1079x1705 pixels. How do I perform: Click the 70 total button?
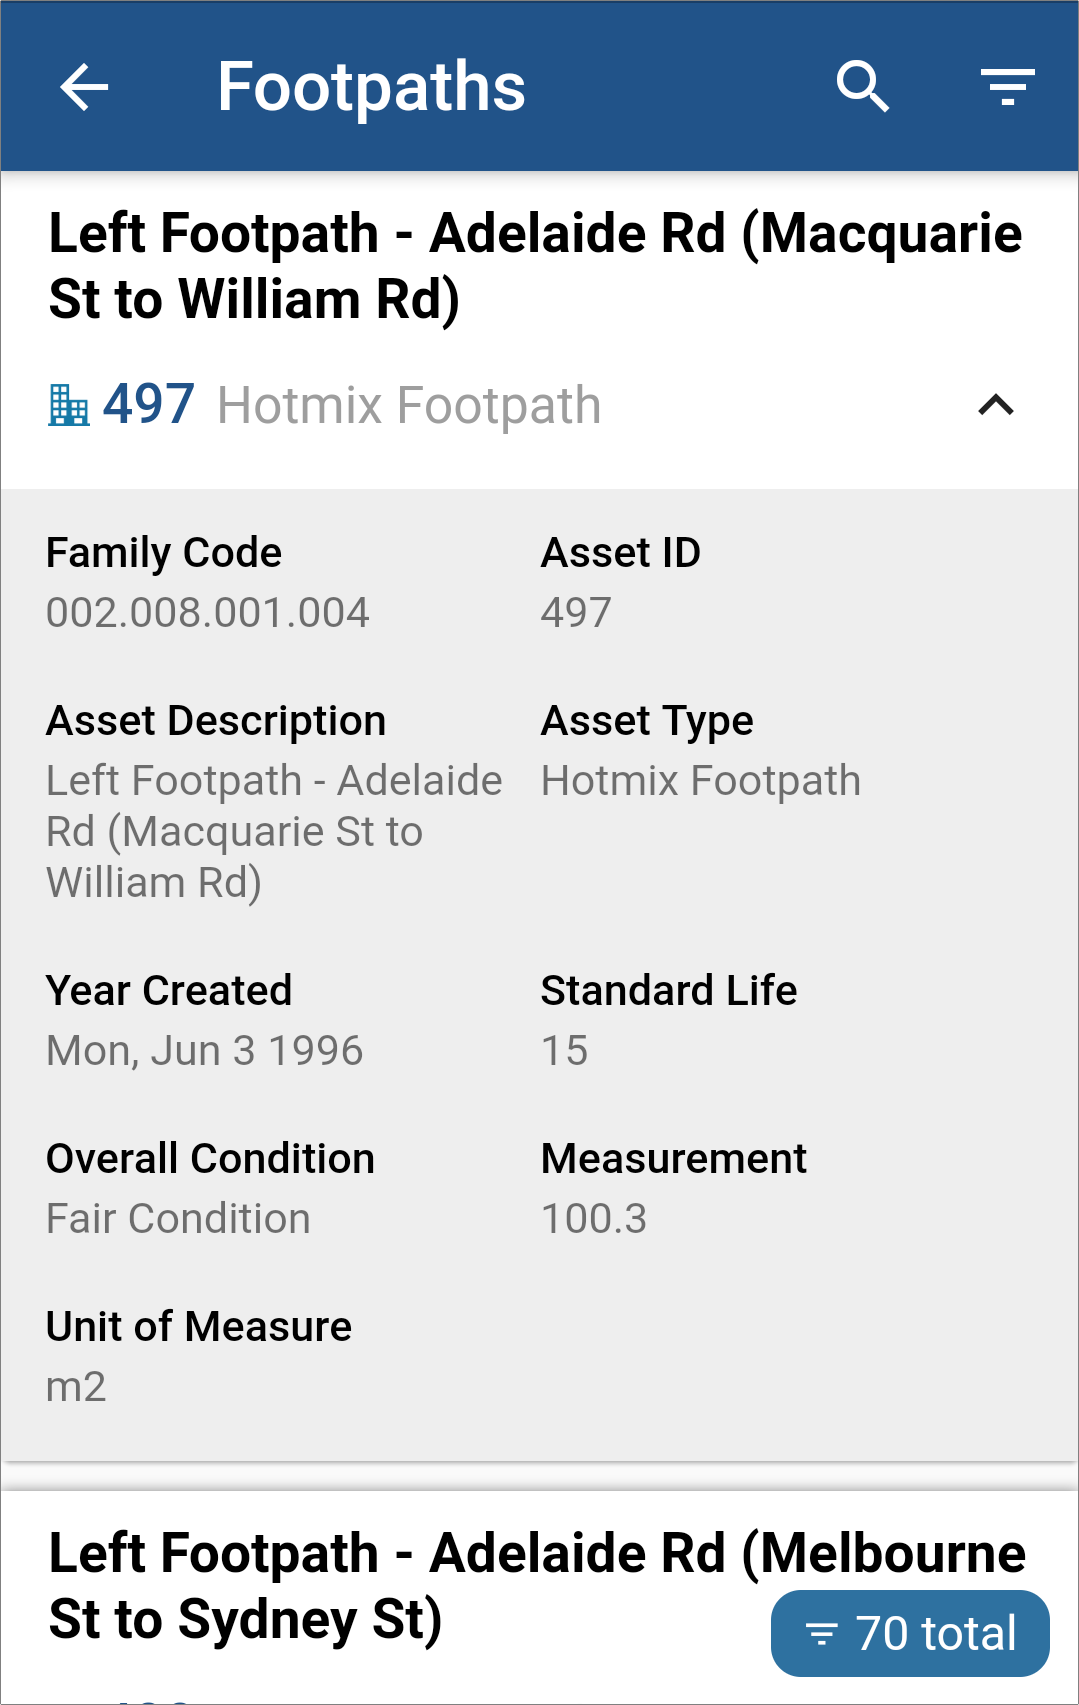coord(910,1633)
